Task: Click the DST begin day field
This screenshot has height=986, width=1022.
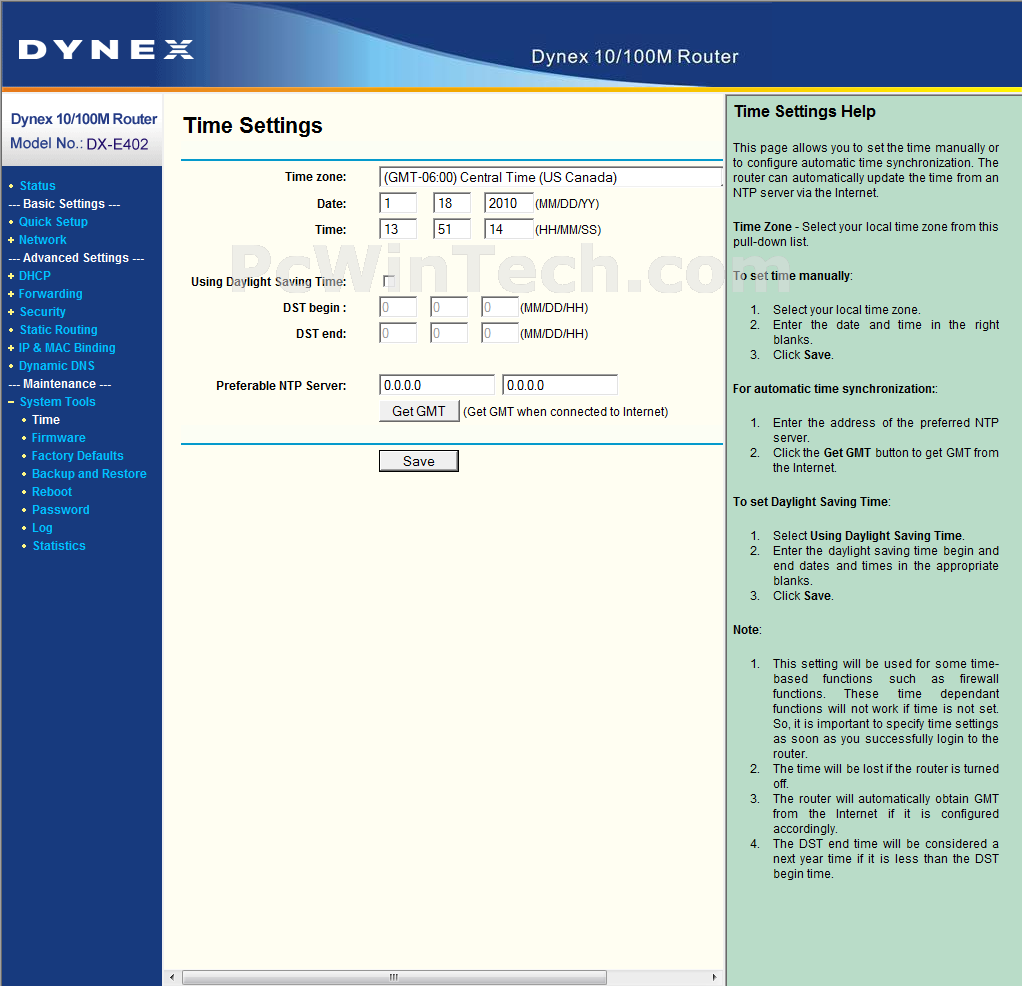Action: click(448, 307)
